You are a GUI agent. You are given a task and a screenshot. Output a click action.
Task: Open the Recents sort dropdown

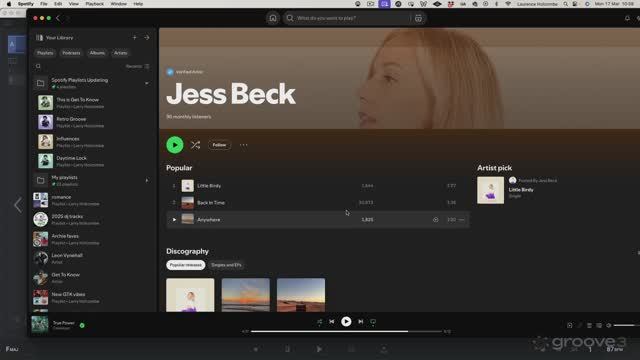138,66
